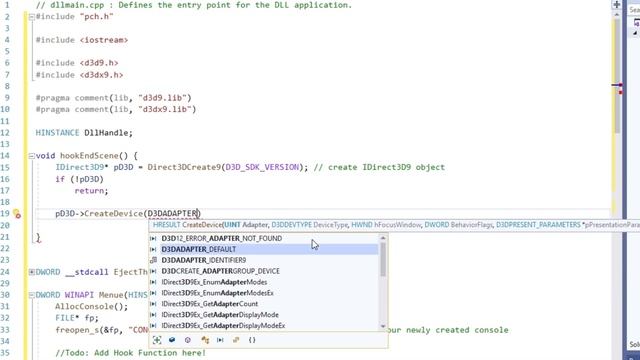Viewport: 640px width, 360px height.
Task: Click the macro icon beside D3D12_ERROR_ADAPTER_NOT_FOUND
Action: [153, 238]
